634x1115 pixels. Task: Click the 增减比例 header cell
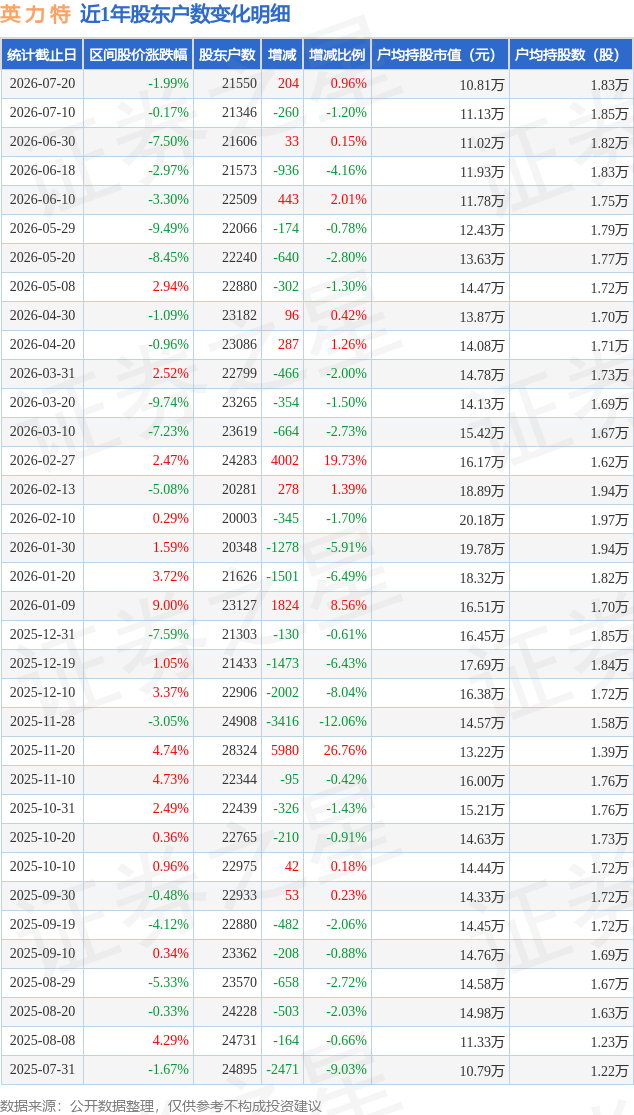[x=337, y=55]
